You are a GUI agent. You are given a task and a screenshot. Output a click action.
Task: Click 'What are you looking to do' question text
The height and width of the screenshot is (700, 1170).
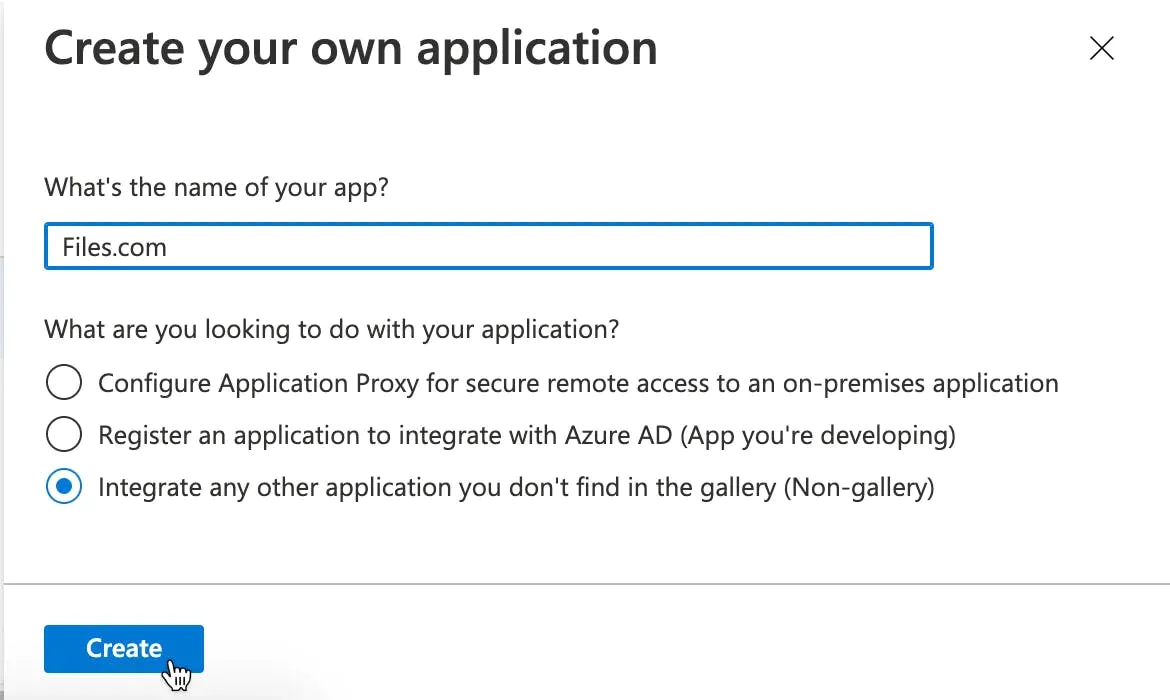point(331,329)
